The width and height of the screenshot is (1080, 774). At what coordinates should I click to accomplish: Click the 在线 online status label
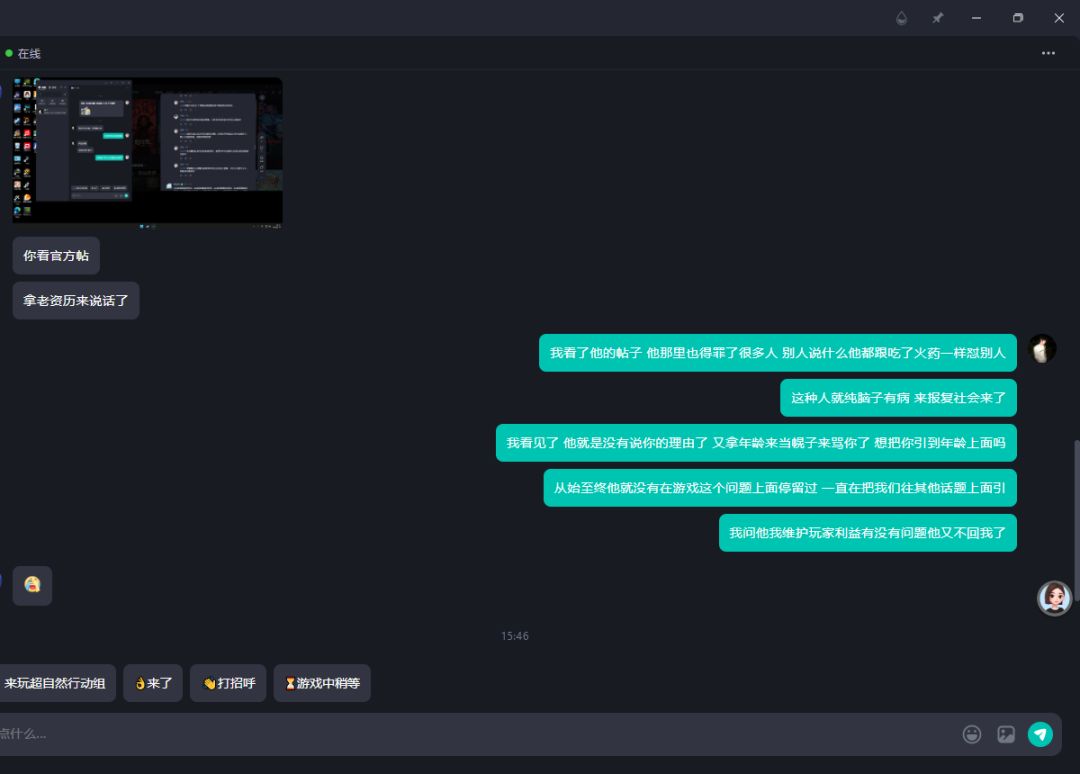click(x=29, y=54)
